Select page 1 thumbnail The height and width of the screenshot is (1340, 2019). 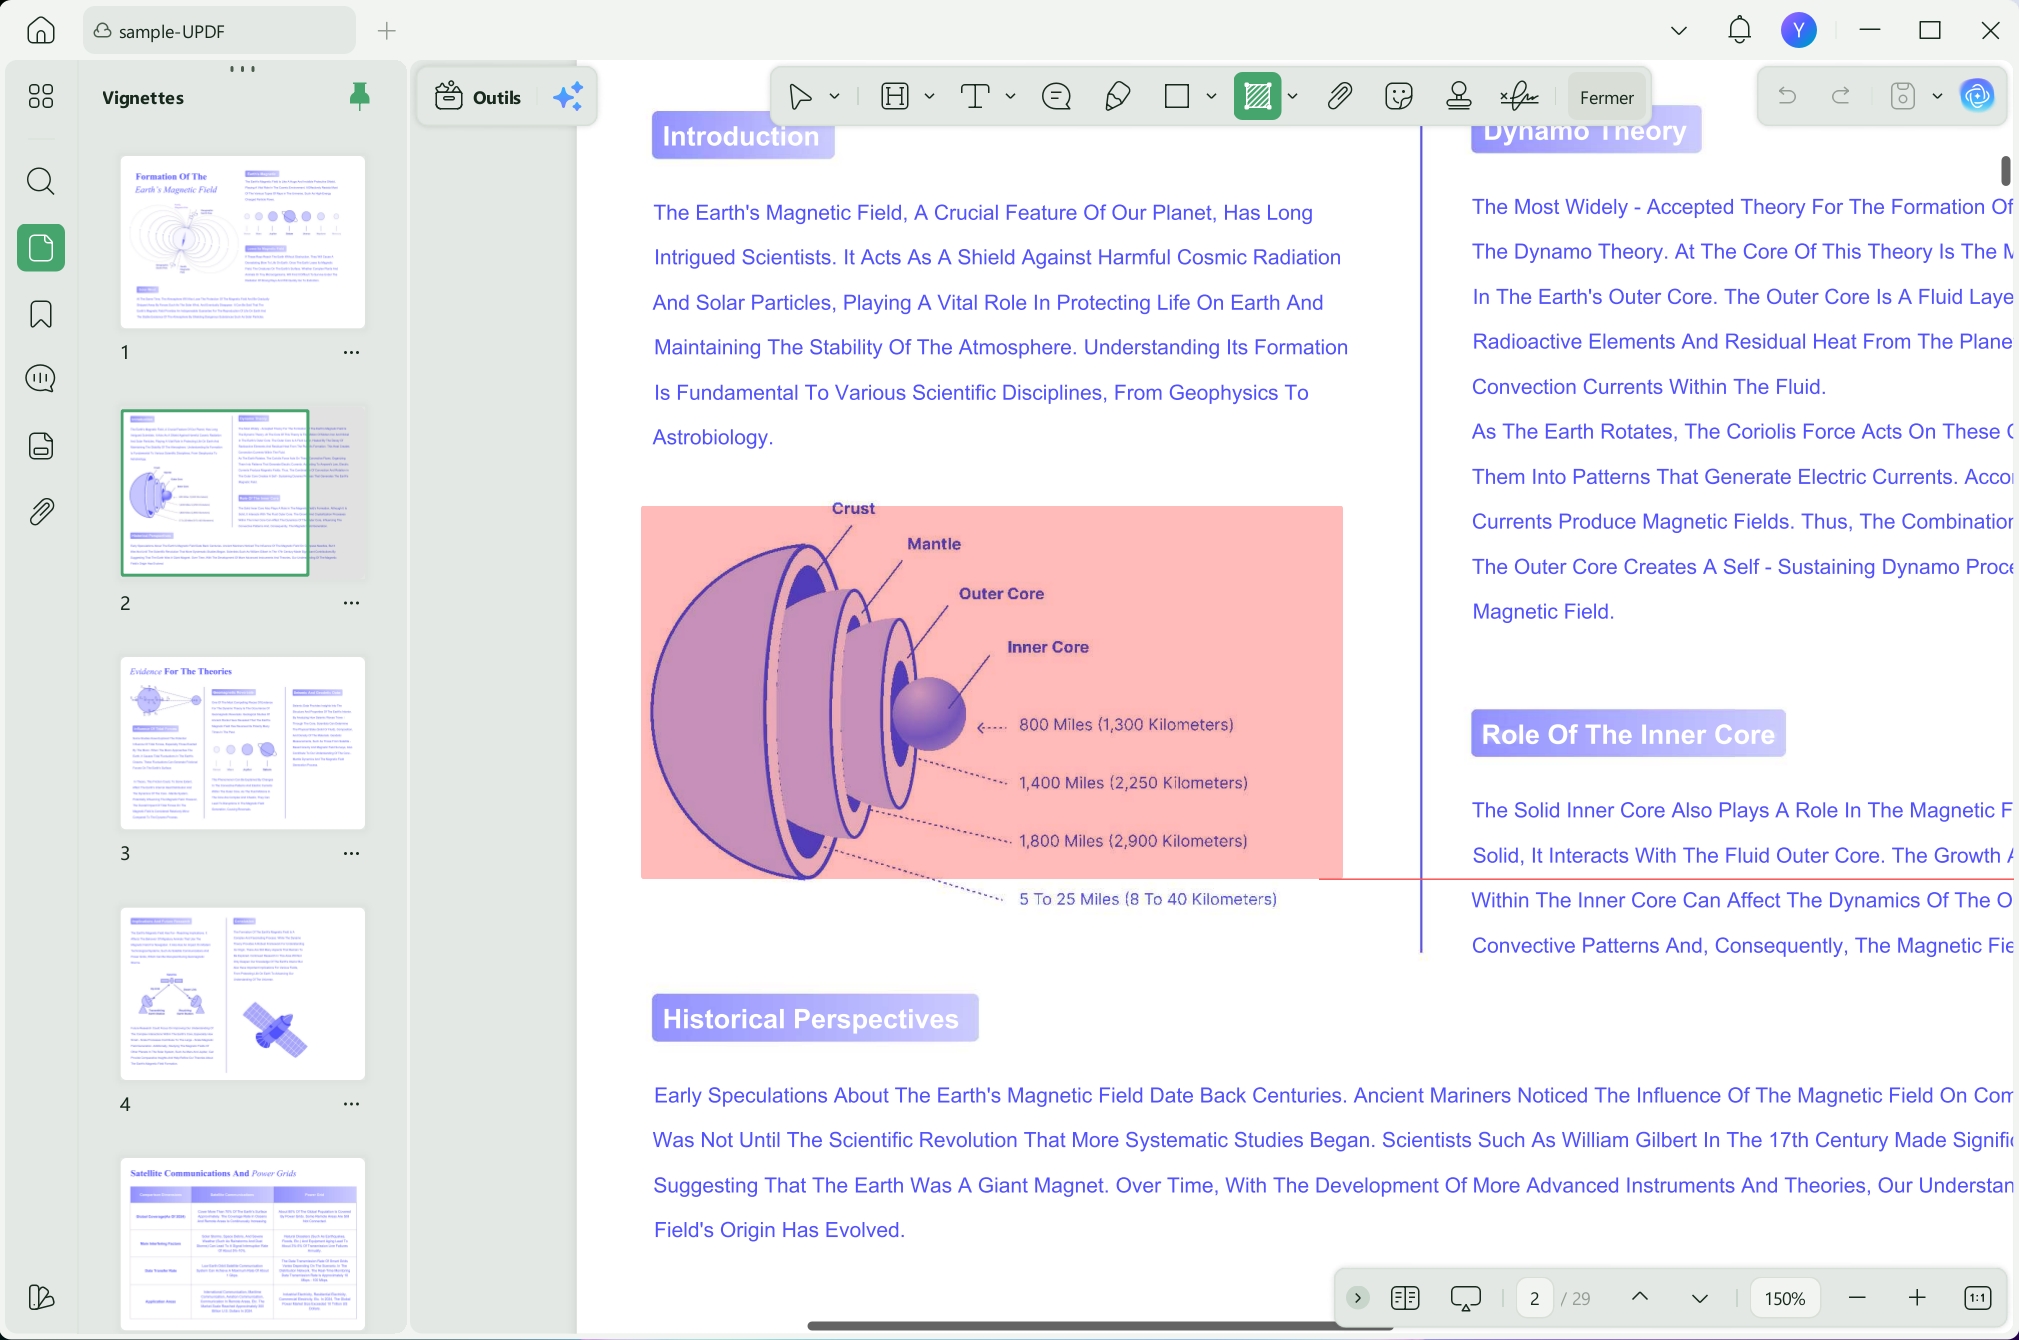coord(243,242)
